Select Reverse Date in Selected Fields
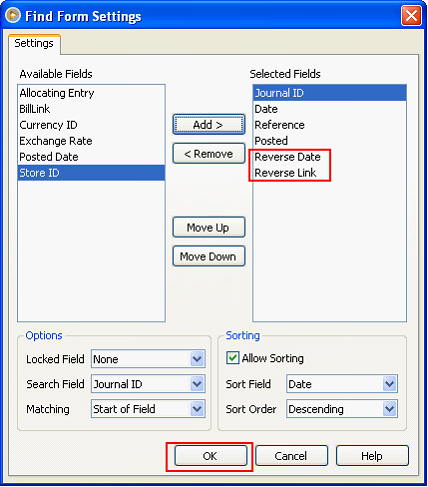This screenshot has height=487, width=428. pyautogui.click(x=287, y=157)
